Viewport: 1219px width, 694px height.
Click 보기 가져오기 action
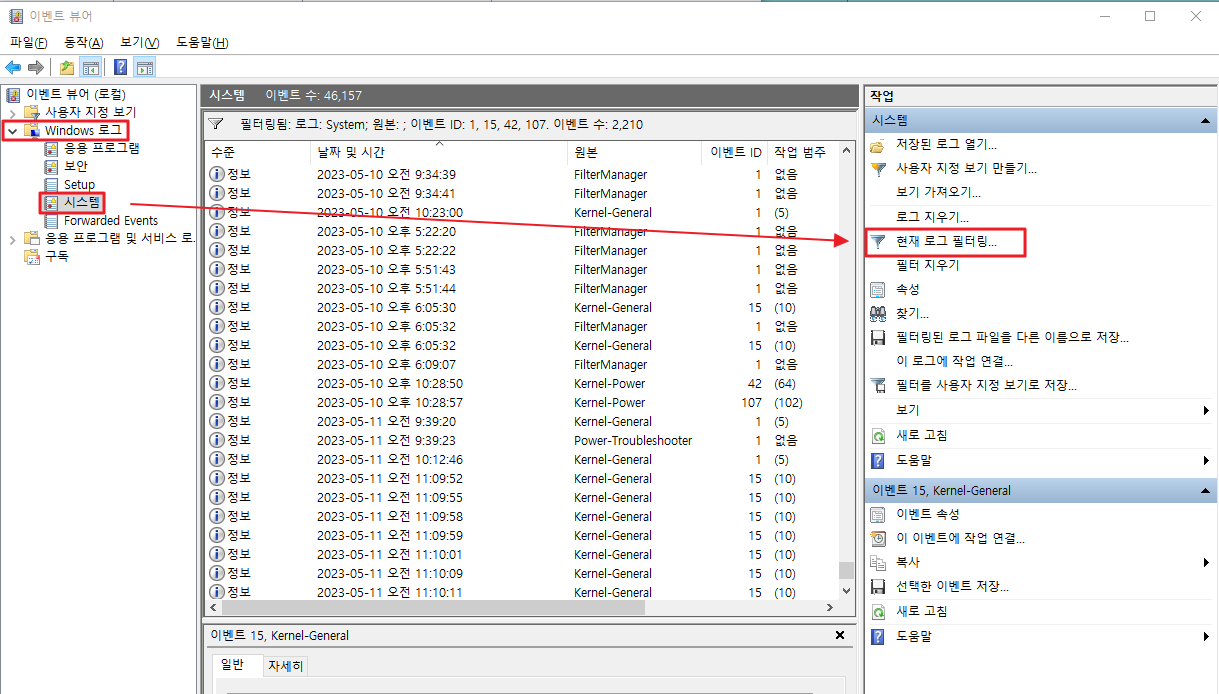click(938, 192)
